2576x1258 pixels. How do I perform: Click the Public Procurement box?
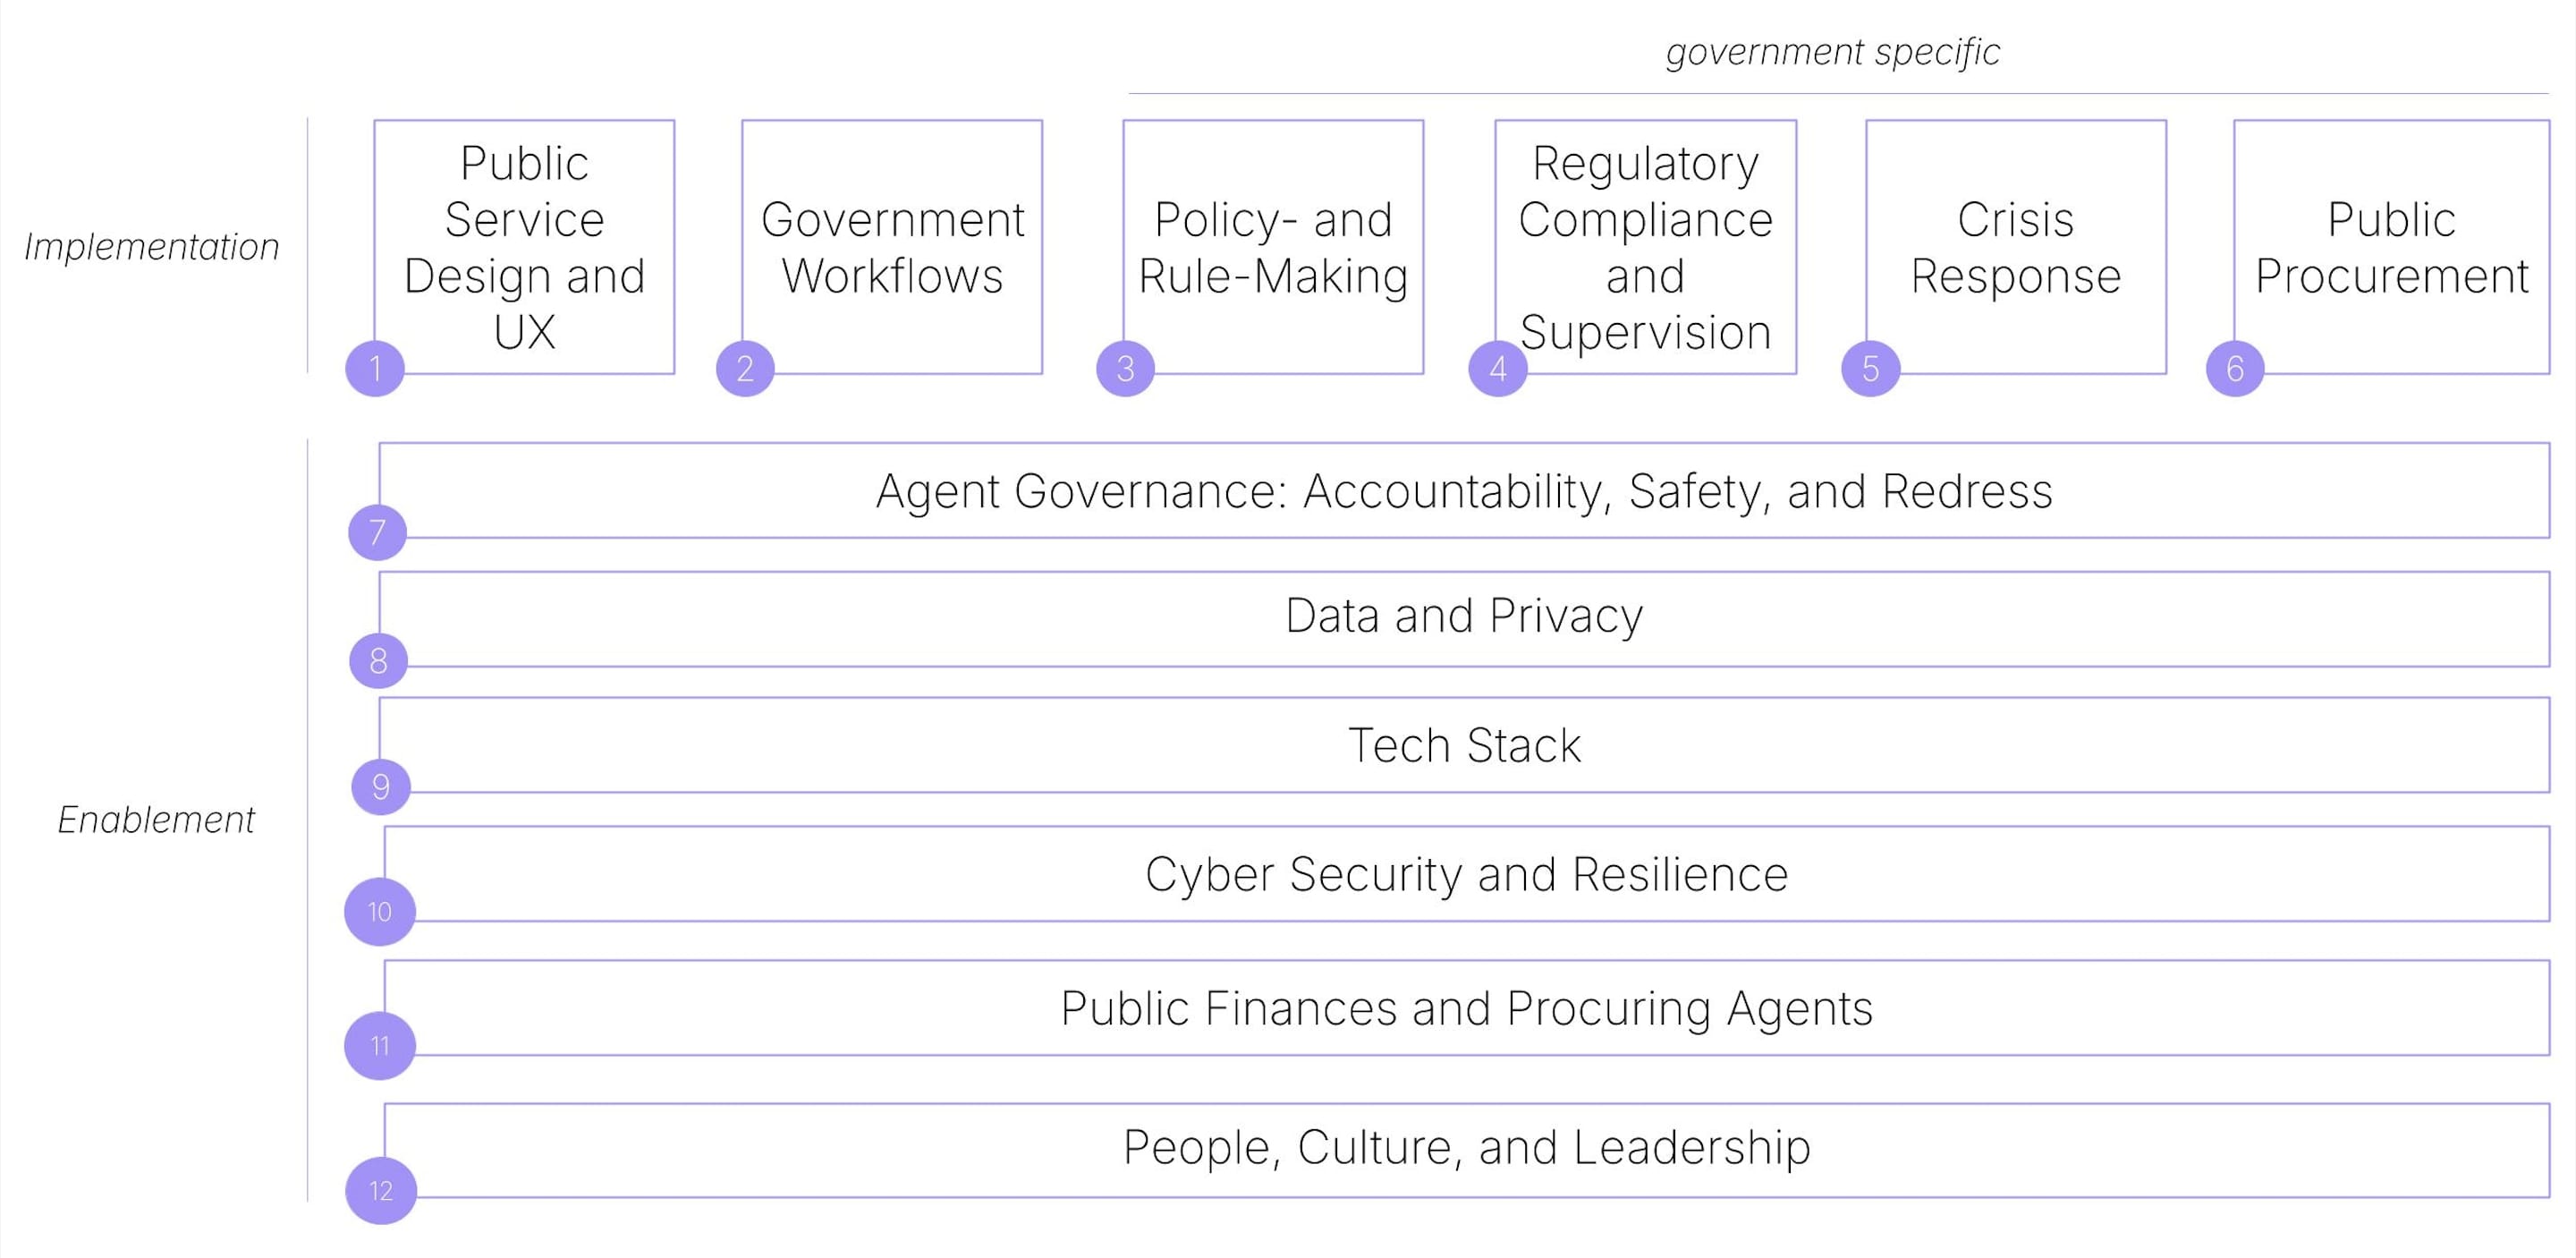(x=2391, y=246)
